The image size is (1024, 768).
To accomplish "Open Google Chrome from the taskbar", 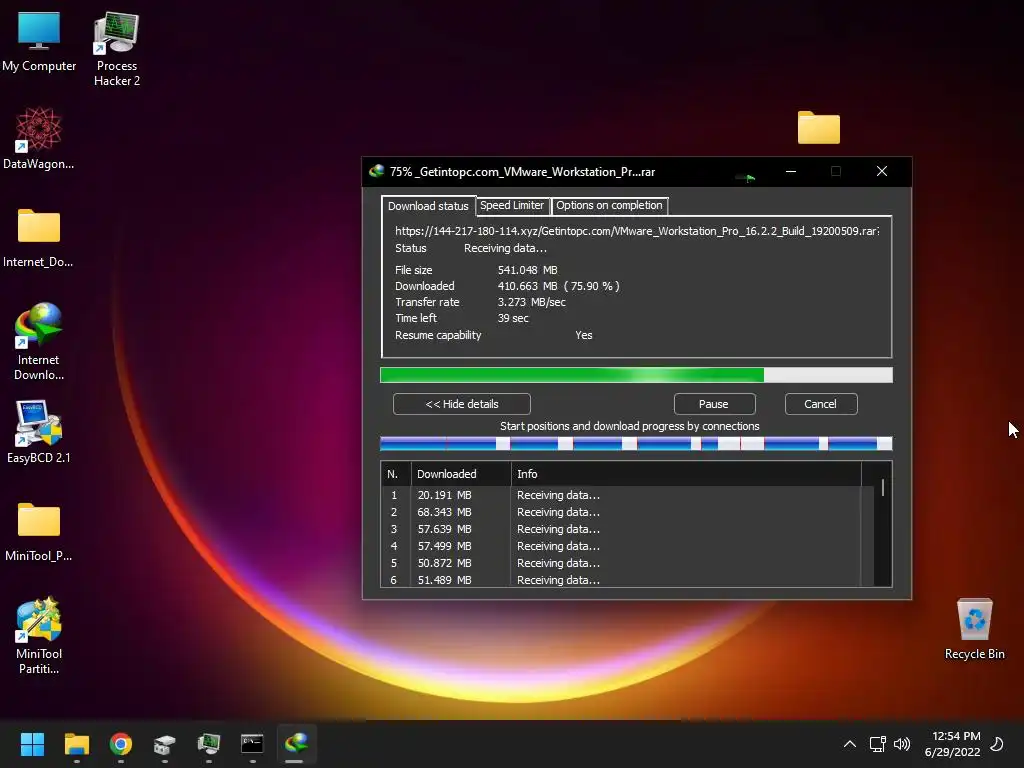I will [121, 744].
